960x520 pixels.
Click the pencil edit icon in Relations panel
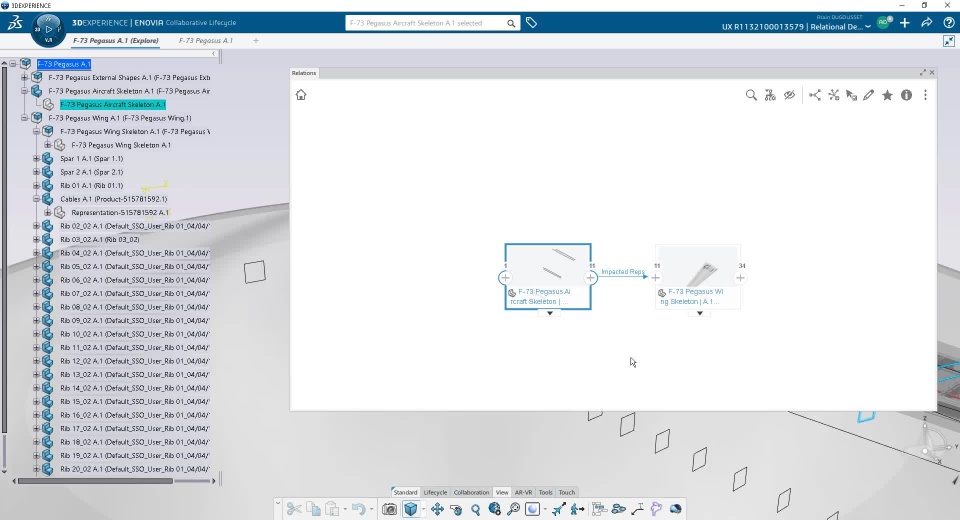(x=869, y=95)
